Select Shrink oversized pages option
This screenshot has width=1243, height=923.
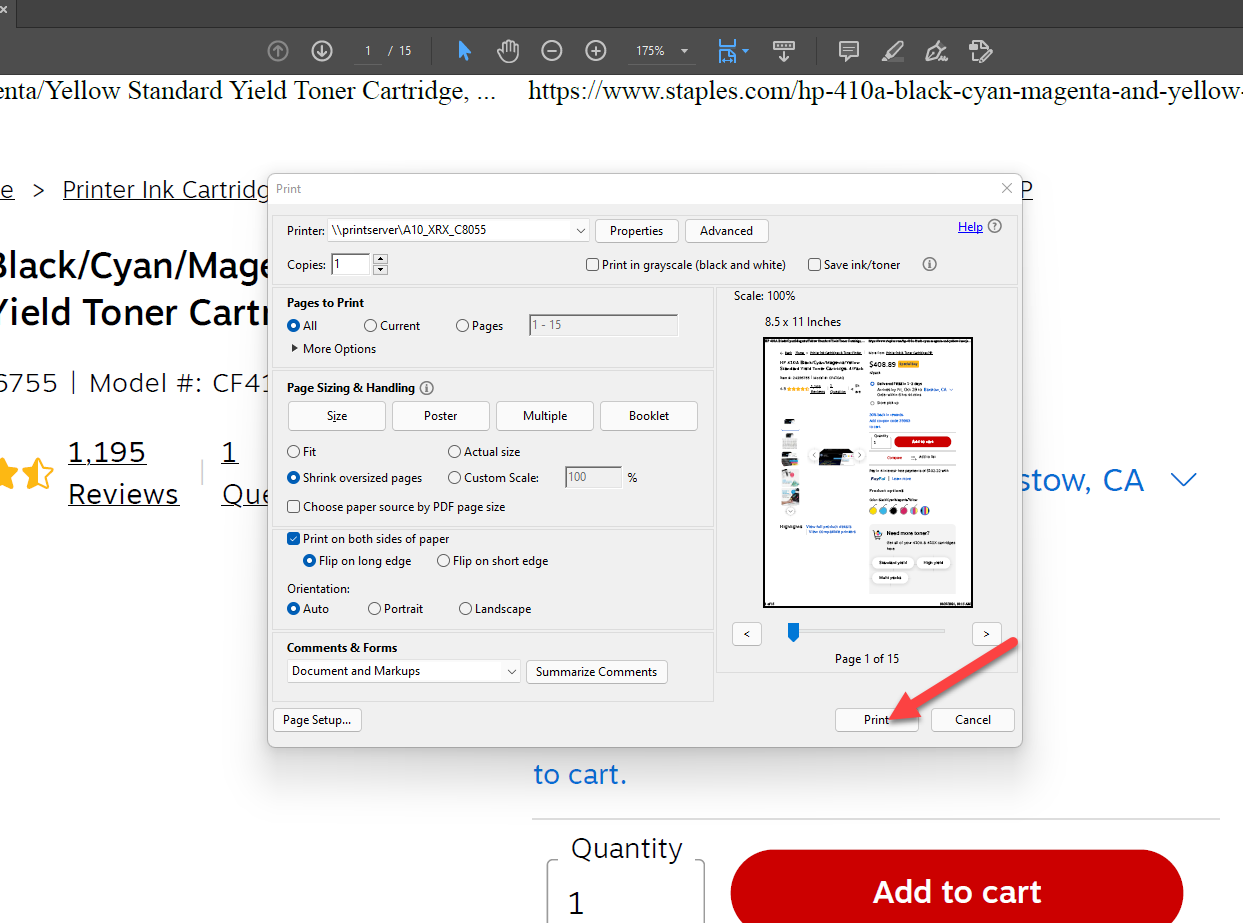(294, 478)
